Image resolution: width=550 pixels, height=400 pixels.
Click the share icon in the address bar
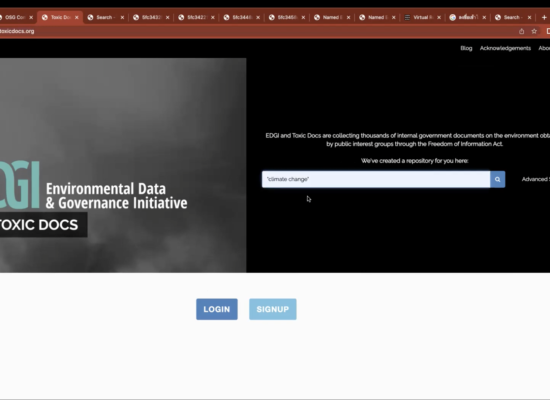tap(522, 31)
